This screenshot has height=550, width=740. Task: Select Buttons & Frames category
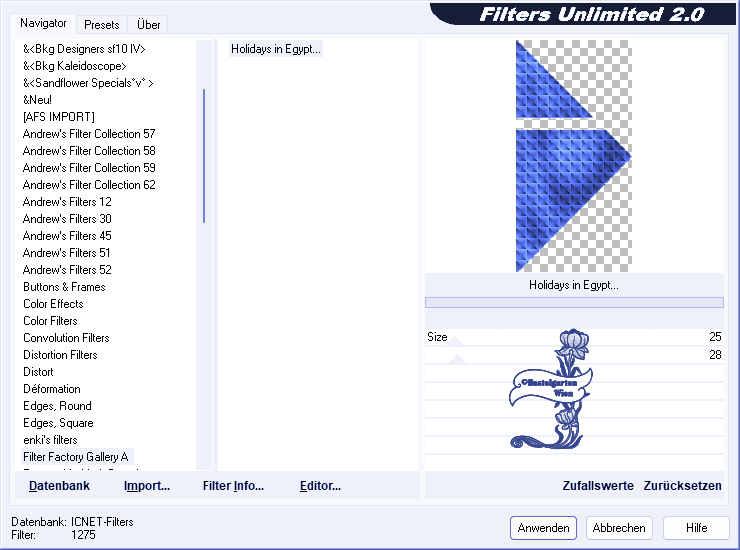tap(64, 287)
